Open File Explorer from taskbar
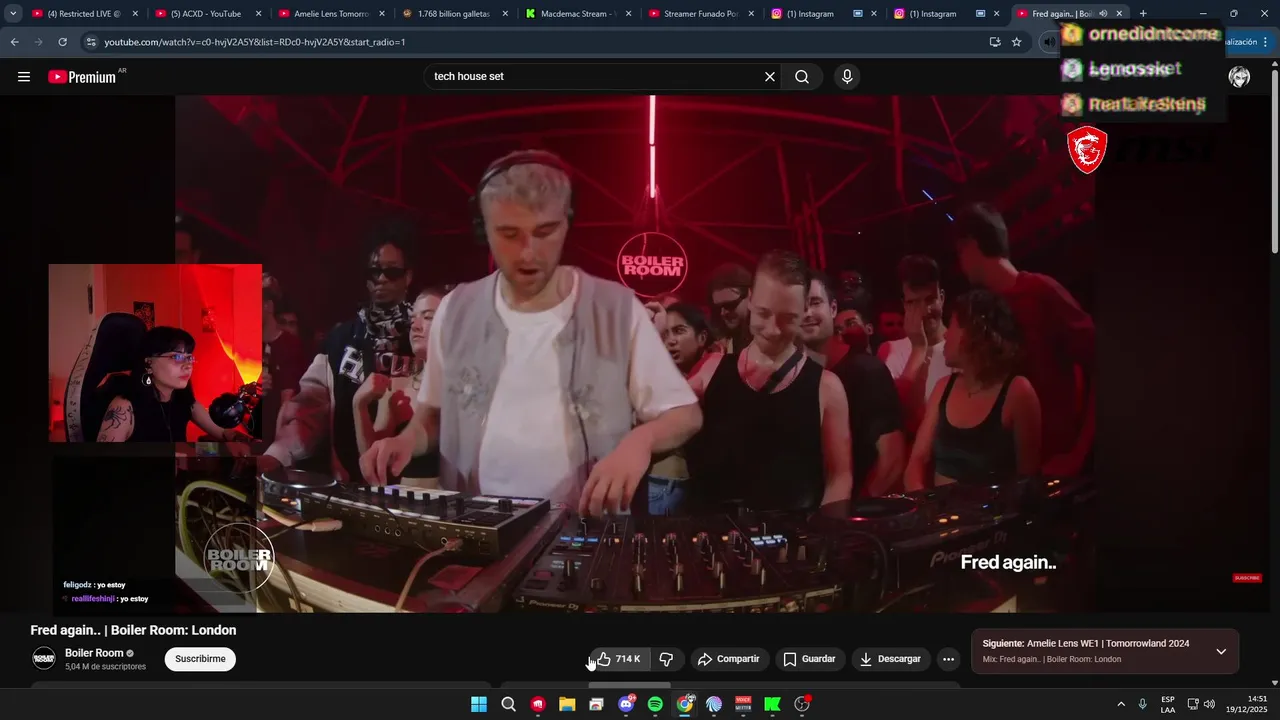Viewport: 1280px width, 720px height. tap(567, 705)
